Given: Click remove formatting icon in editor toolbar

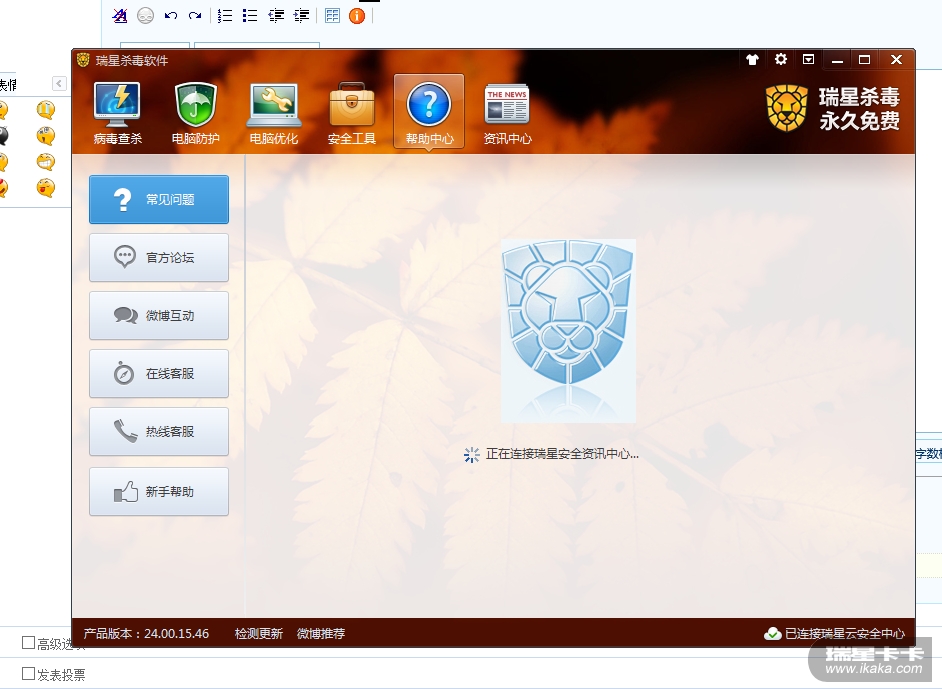Looking at the screenshot, I should coord(120,16).
